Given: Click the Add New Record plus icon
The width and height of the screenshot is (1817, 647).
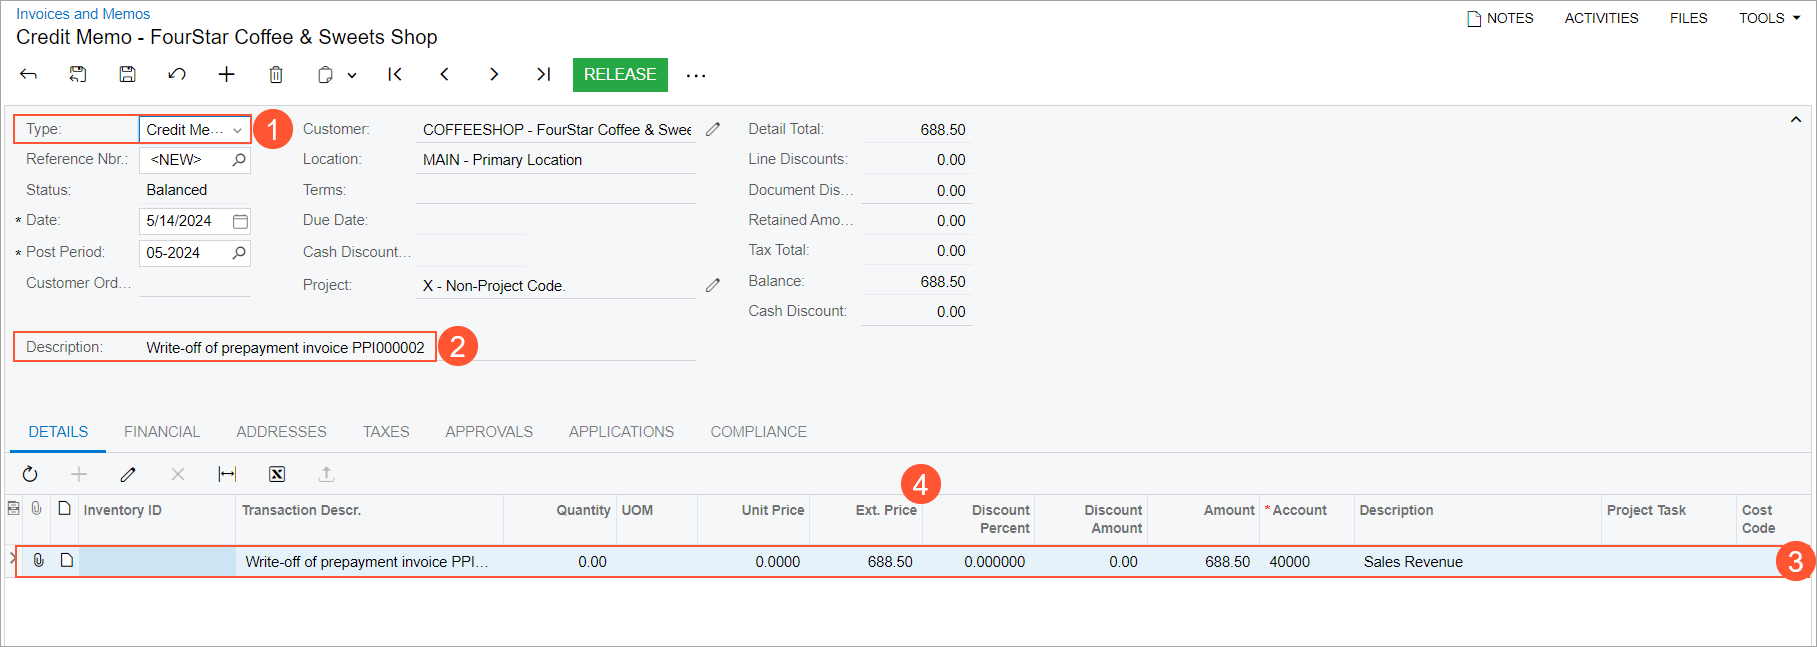Looking at the screenshot, I should [x=227, y=74].
